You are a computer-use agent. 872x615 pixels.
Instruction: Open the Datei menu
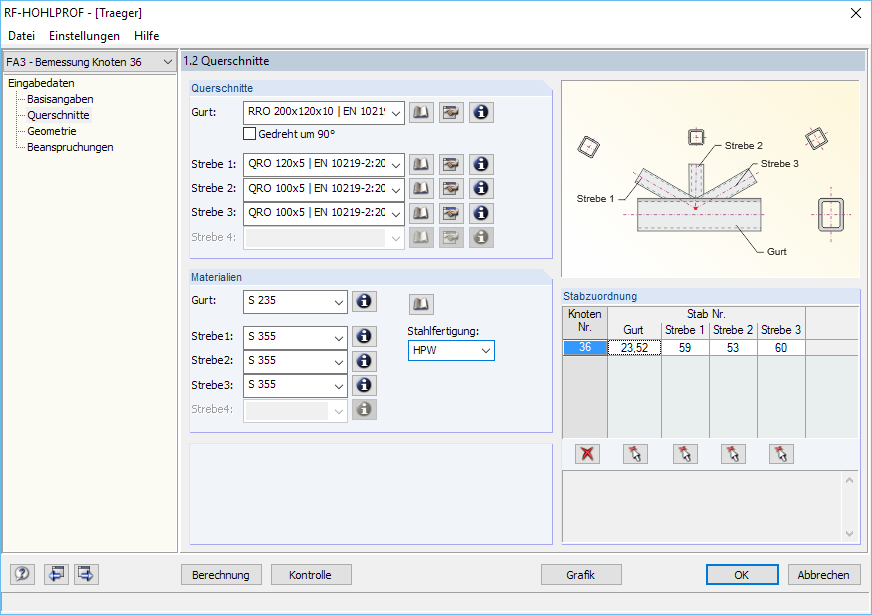21,36
